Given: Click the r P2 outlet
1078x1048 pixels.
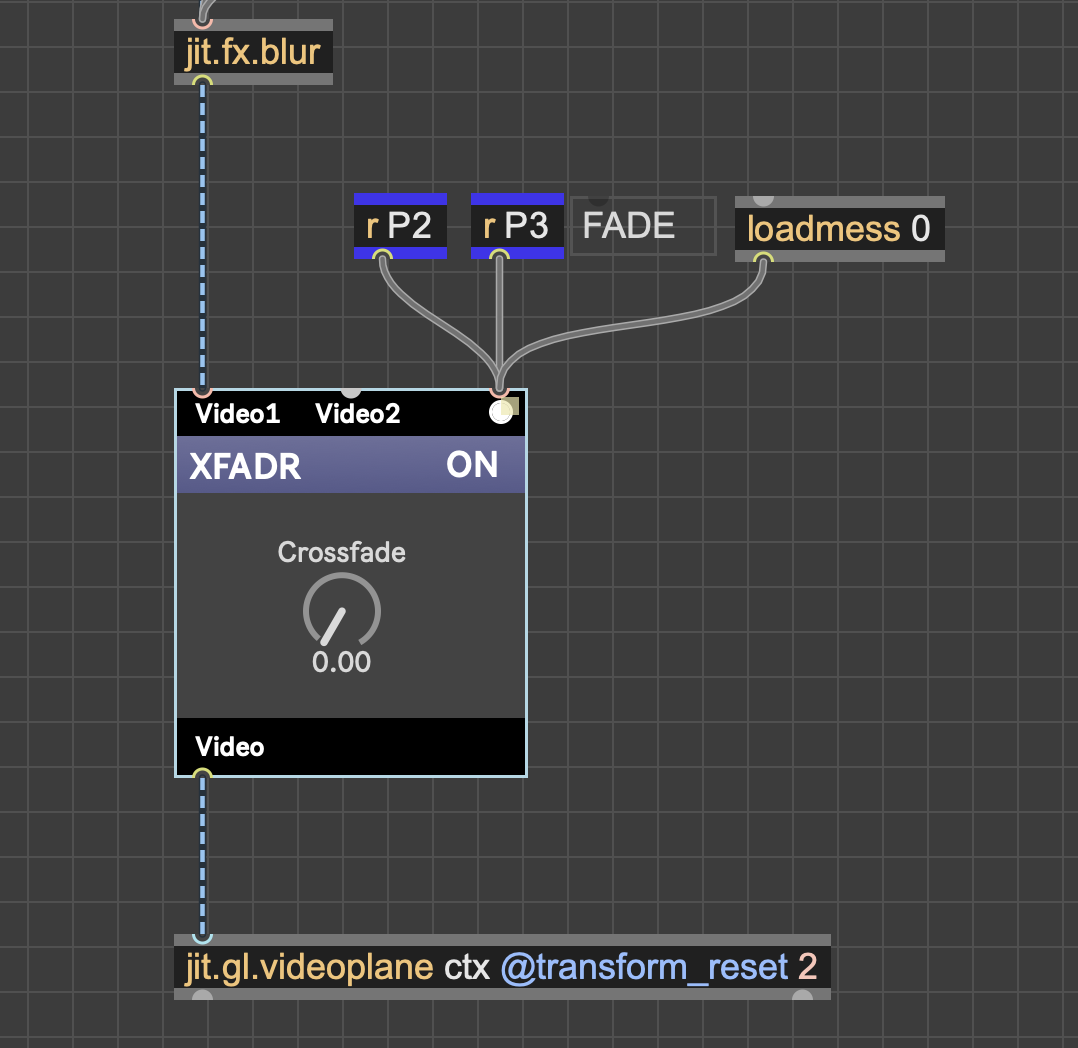Looking at the screenshot, I should 382,255.
